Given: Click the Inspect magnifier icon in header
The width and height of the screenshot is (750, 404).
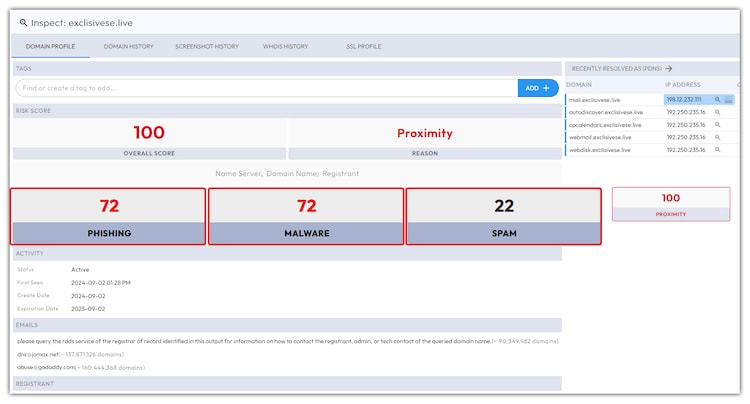Looking at the screenshot, I should click(24, 21).
